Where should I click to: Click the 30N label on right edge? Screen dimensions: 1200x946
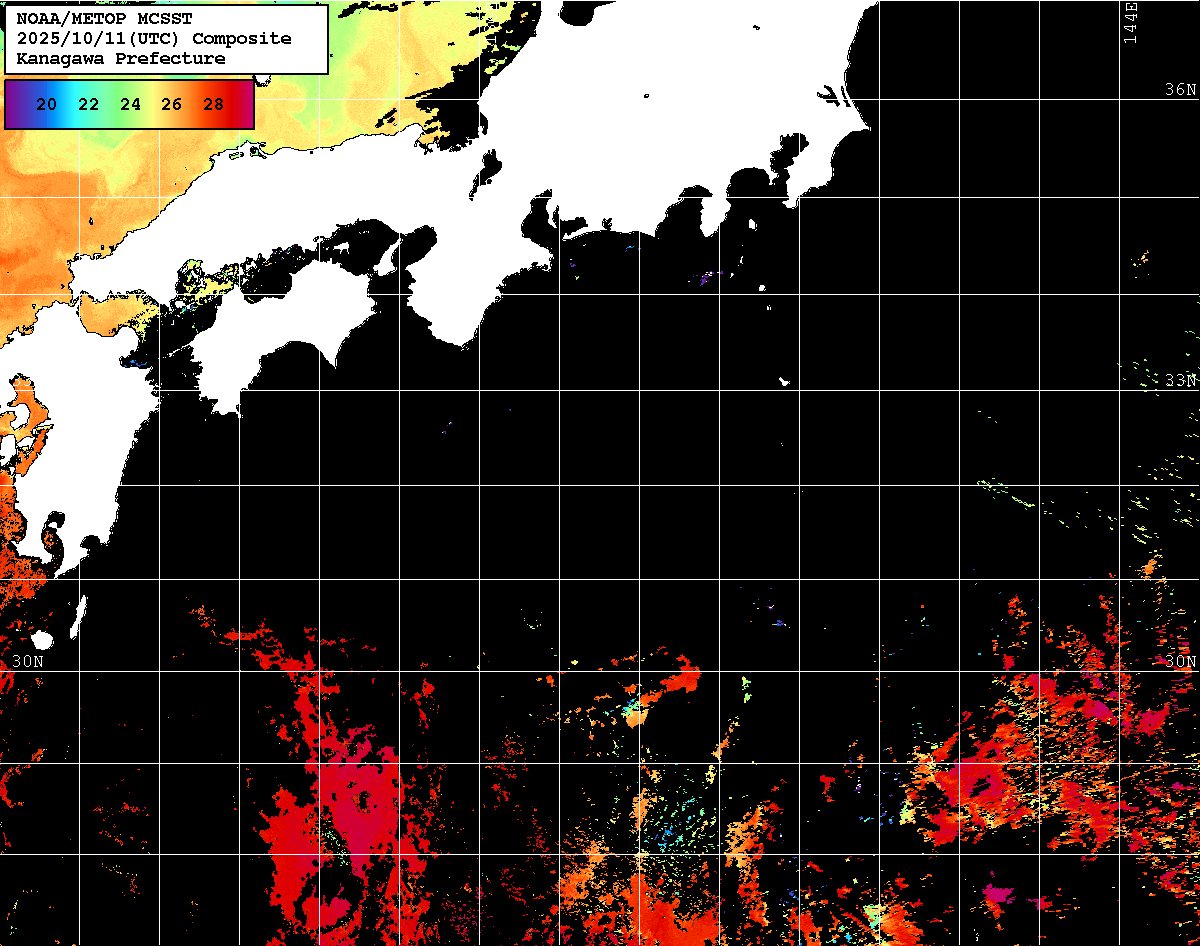click(x=1180, y=661)
